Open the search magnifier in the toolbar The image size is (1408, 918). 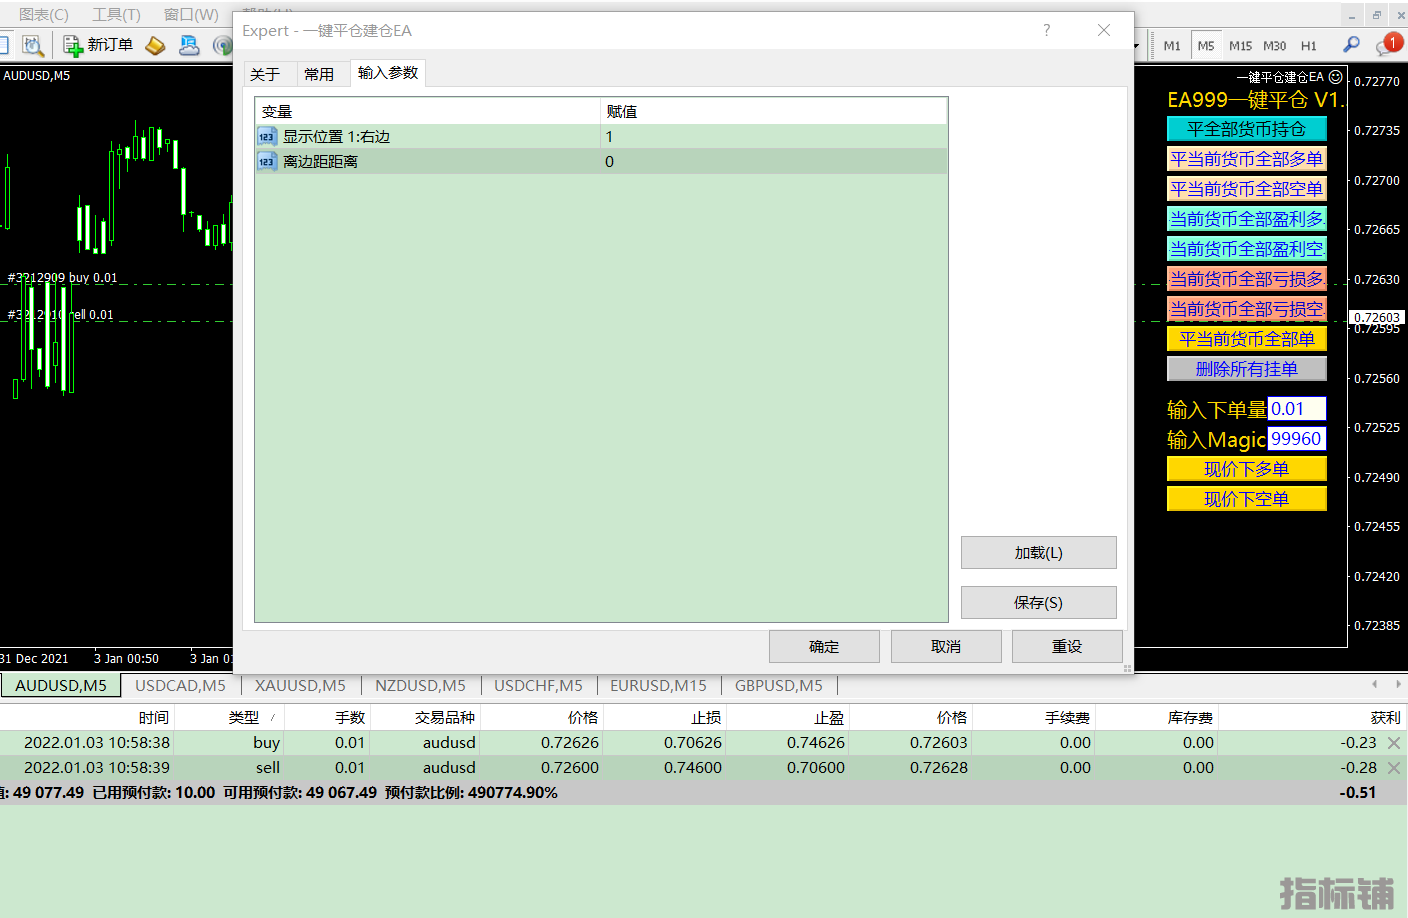[1351, 45]
